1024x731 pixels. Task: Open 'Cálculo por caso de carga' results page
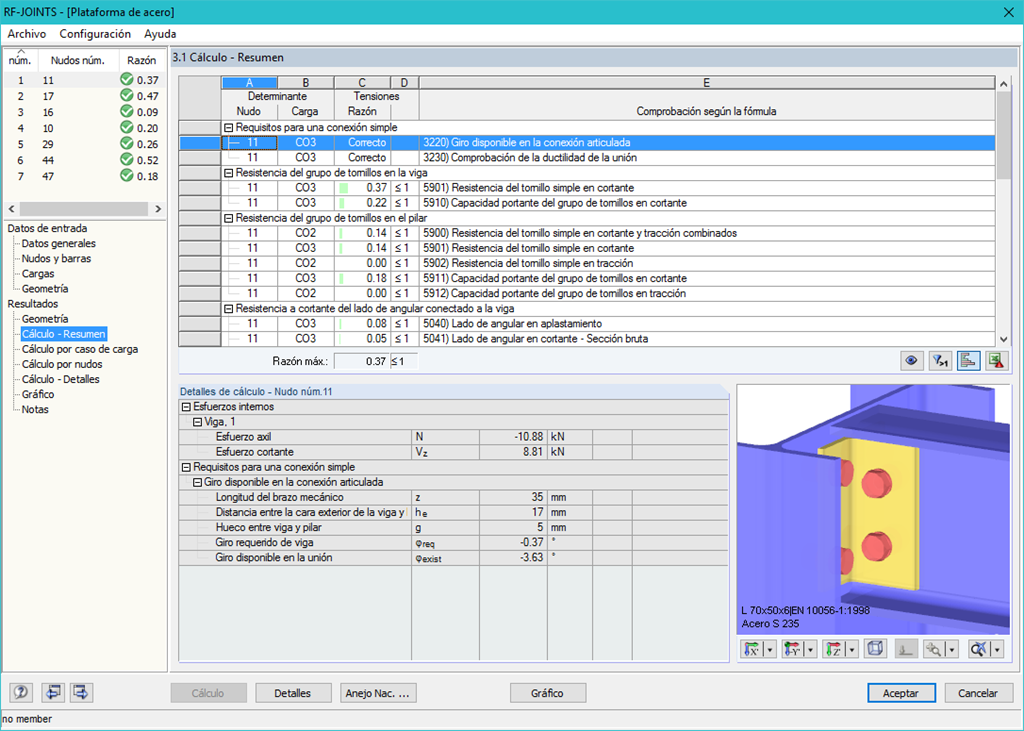tap(80, 349)
